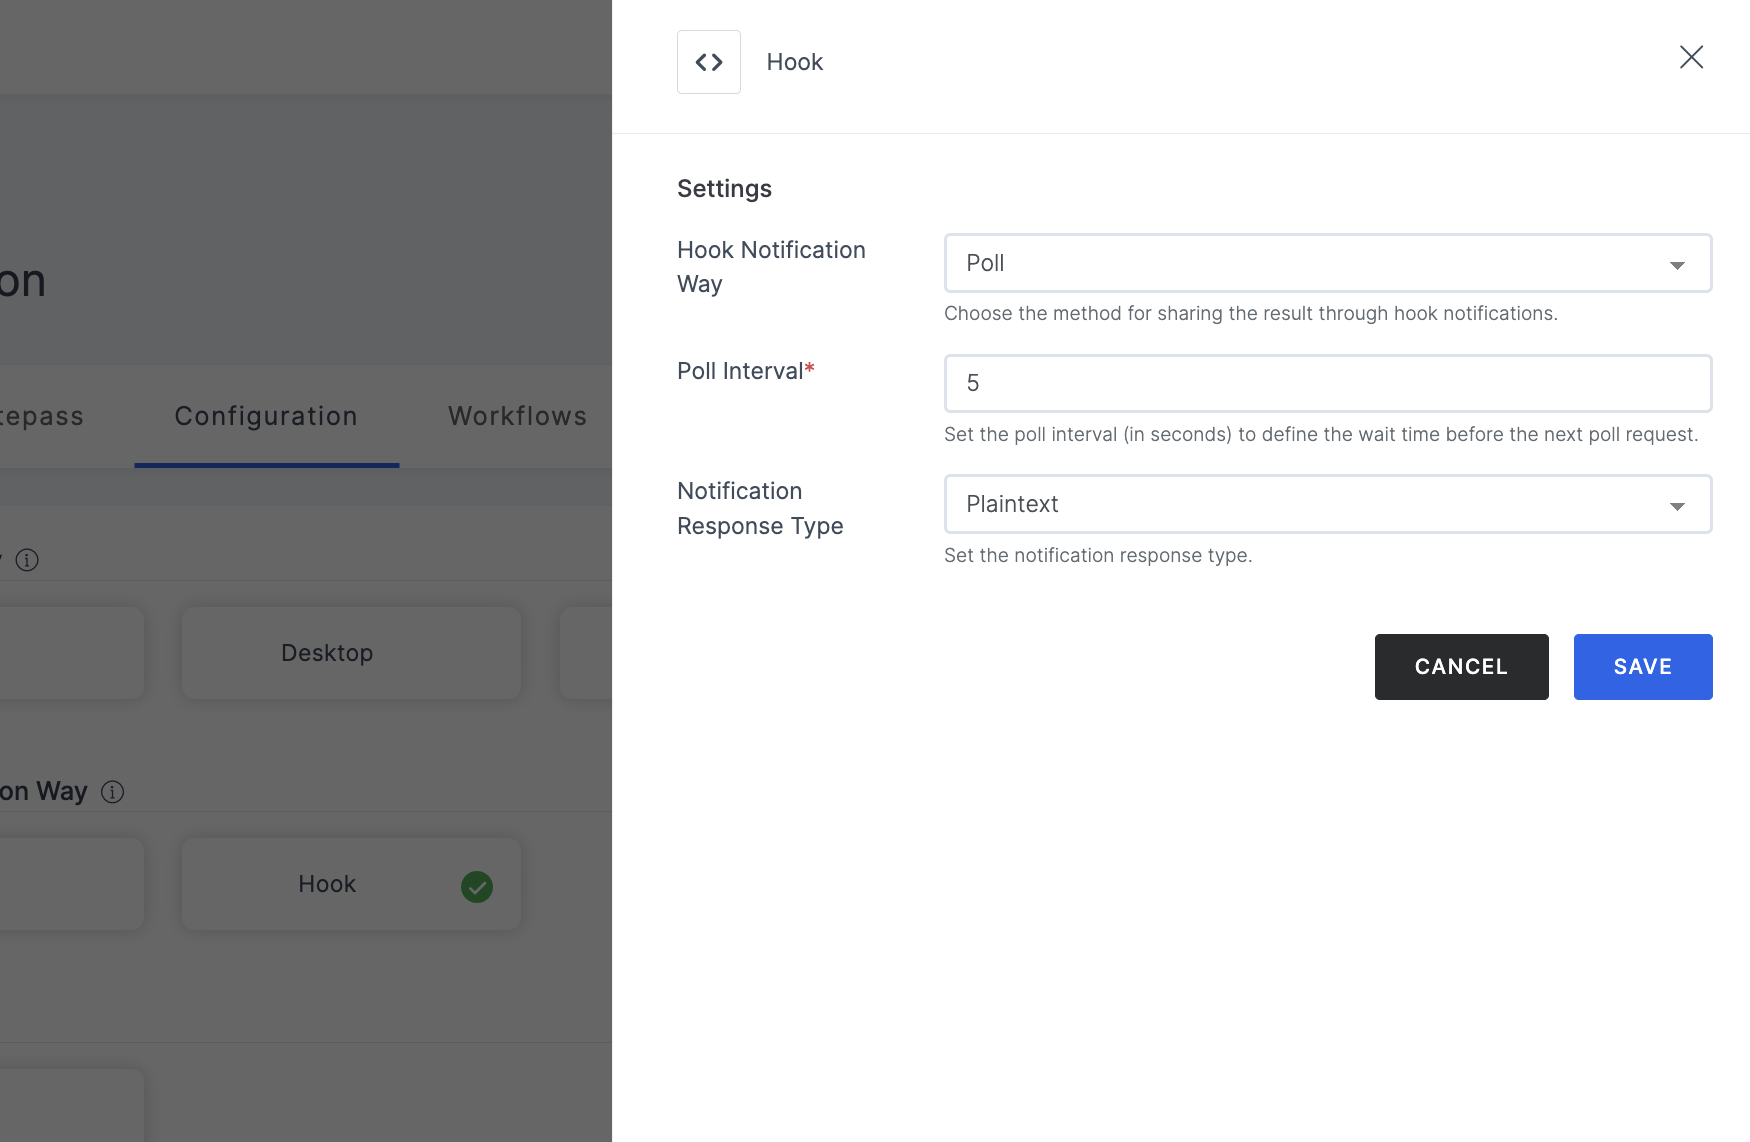Screen dimensions: 1750x1142
Task: Select the Desktop card
Action: coord(351,653)
